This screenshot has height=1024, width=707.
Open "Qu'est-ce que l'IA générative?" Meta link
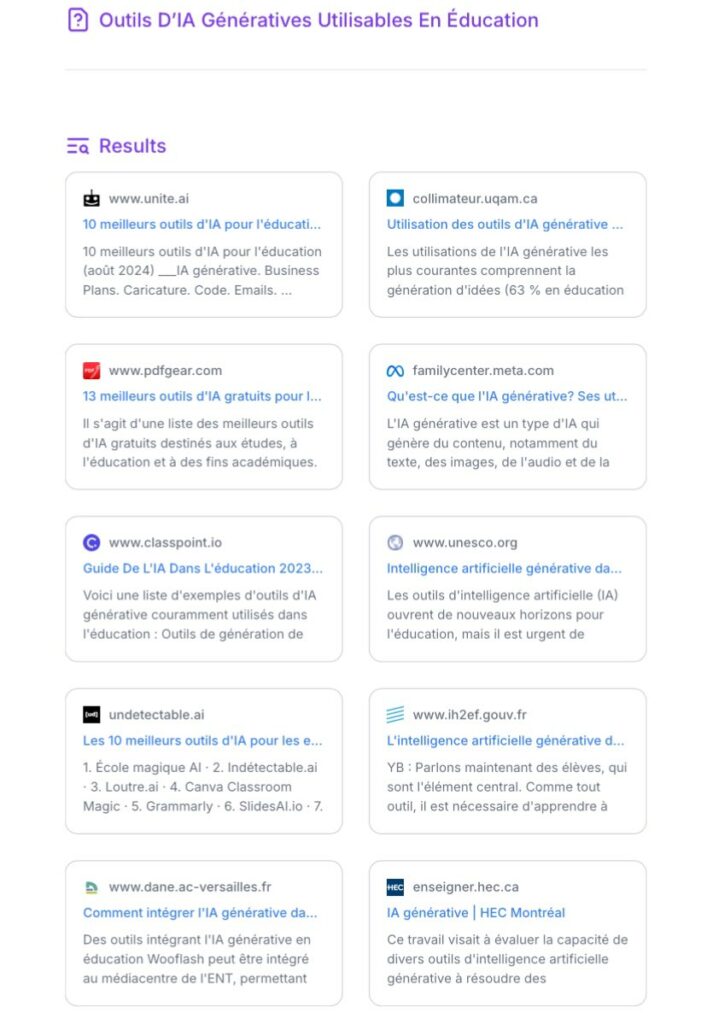click(507, 396)
